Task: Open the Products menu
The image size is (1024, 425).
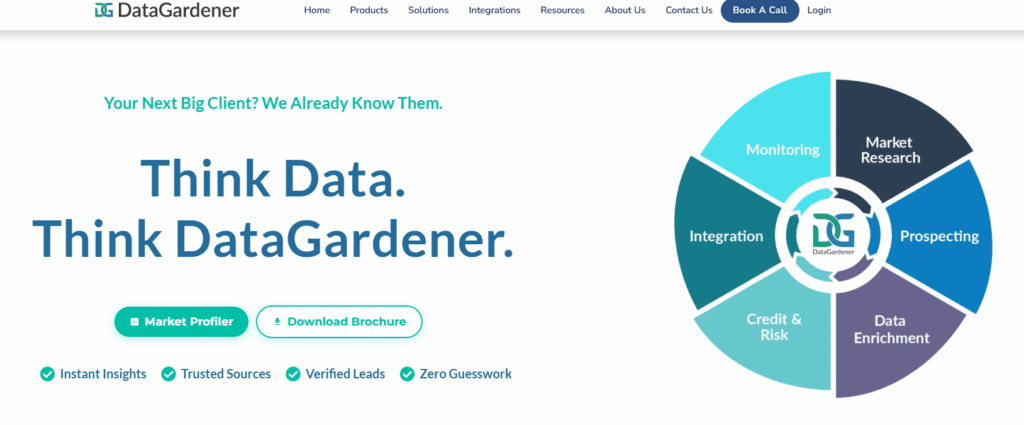Action: [x=369, y=10]
